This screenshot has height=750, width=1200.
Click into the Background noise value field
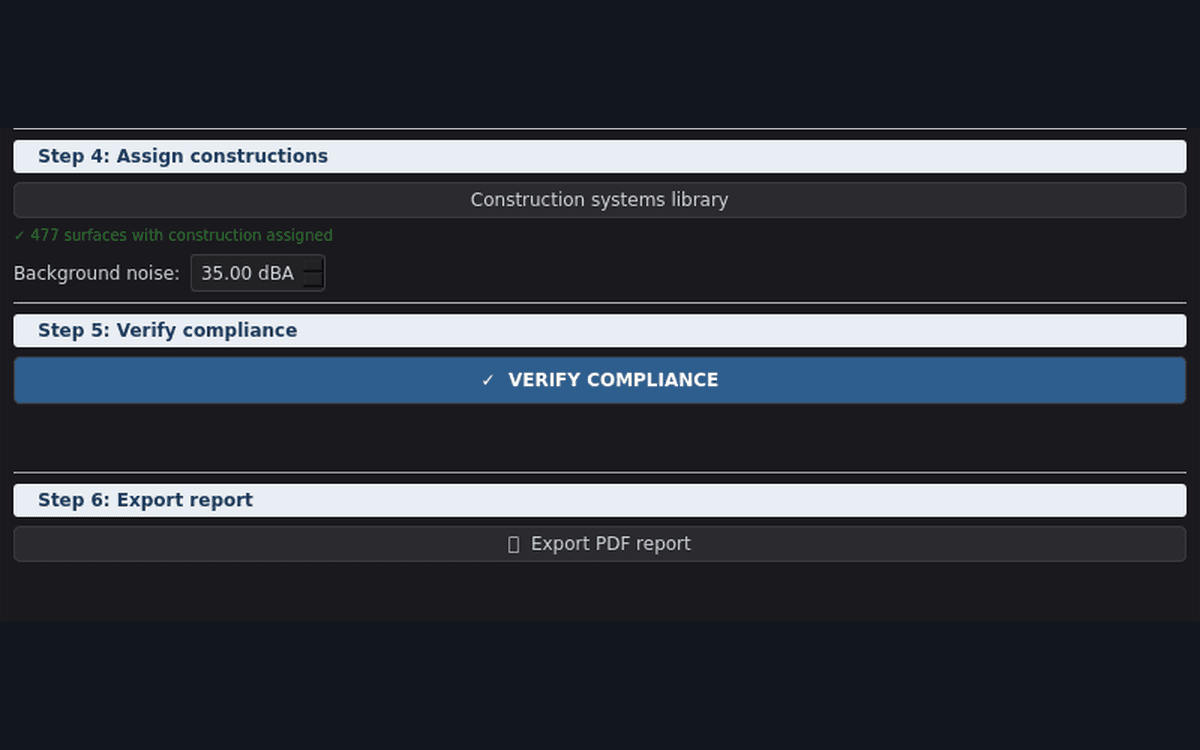tap(247, 273)
